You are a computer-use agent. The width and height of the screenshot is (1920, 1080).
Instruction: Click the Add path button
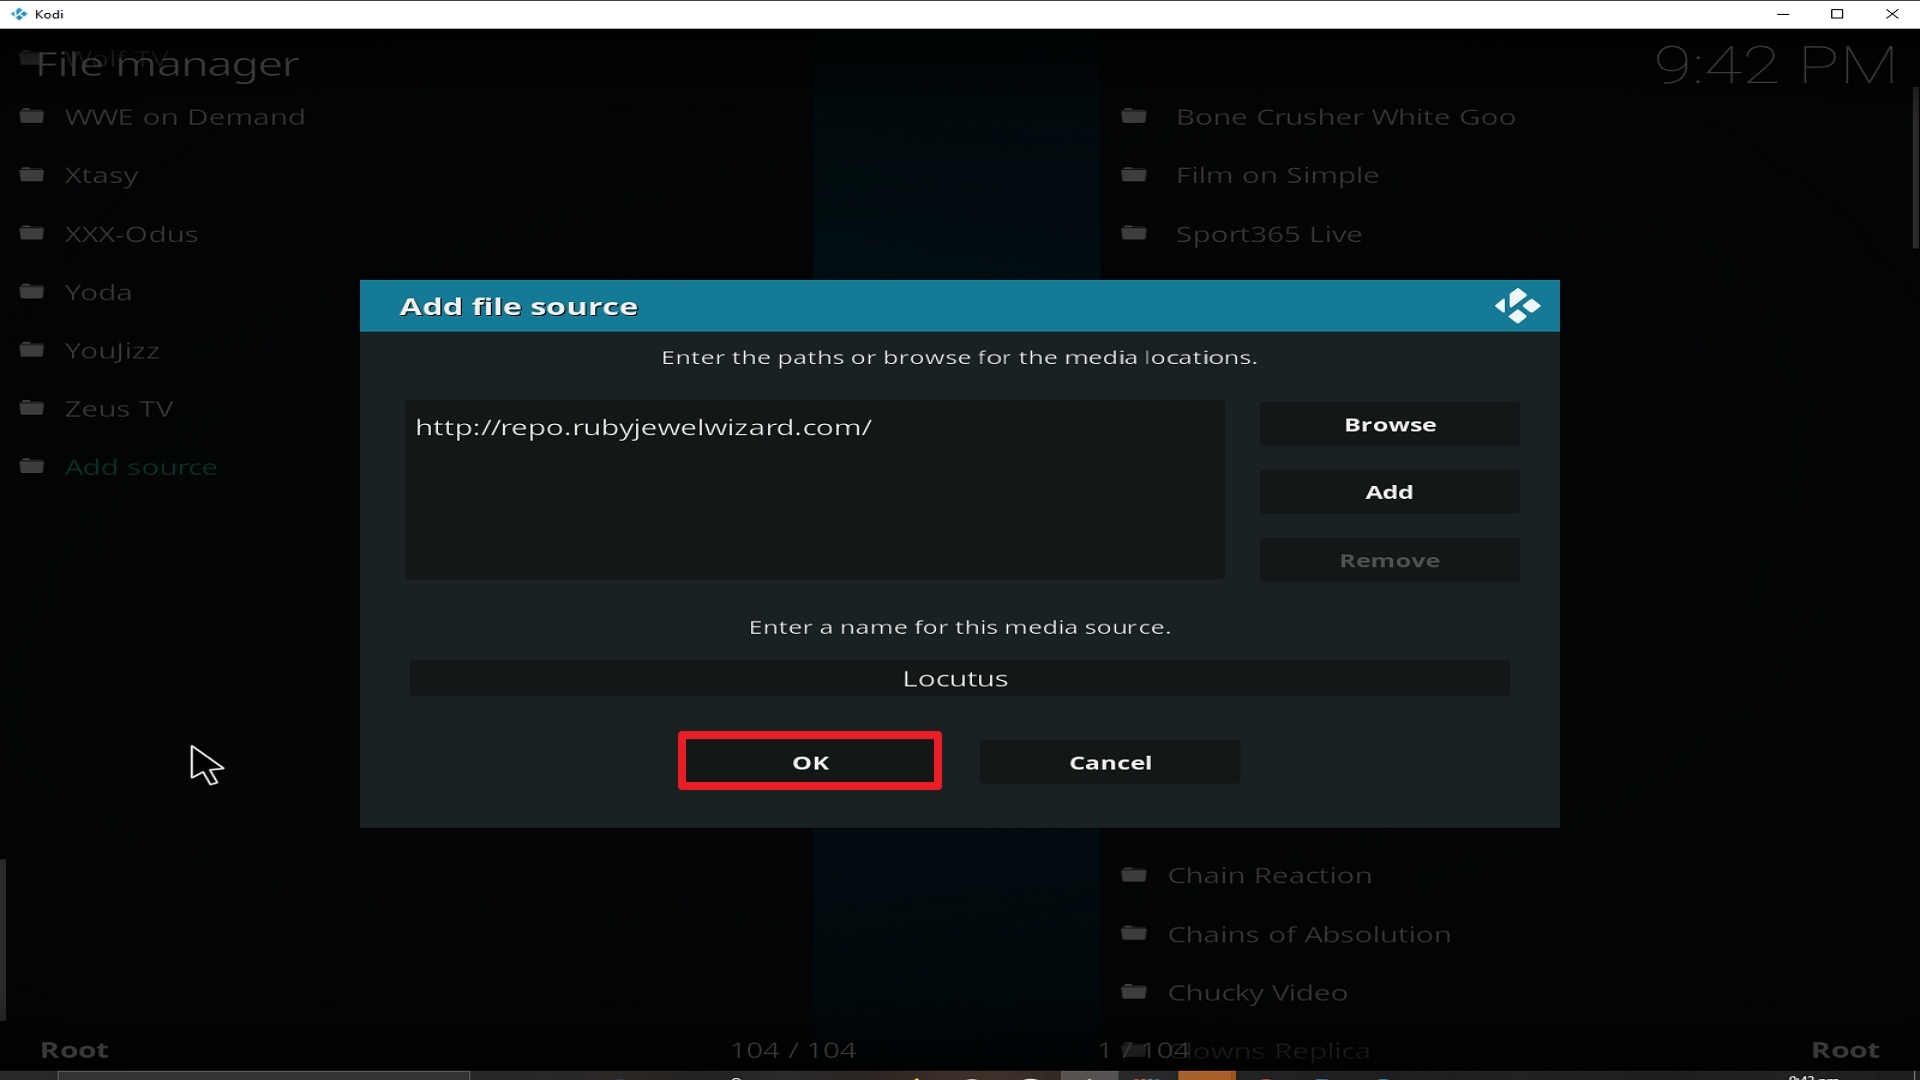click(x=1390, y=492)
